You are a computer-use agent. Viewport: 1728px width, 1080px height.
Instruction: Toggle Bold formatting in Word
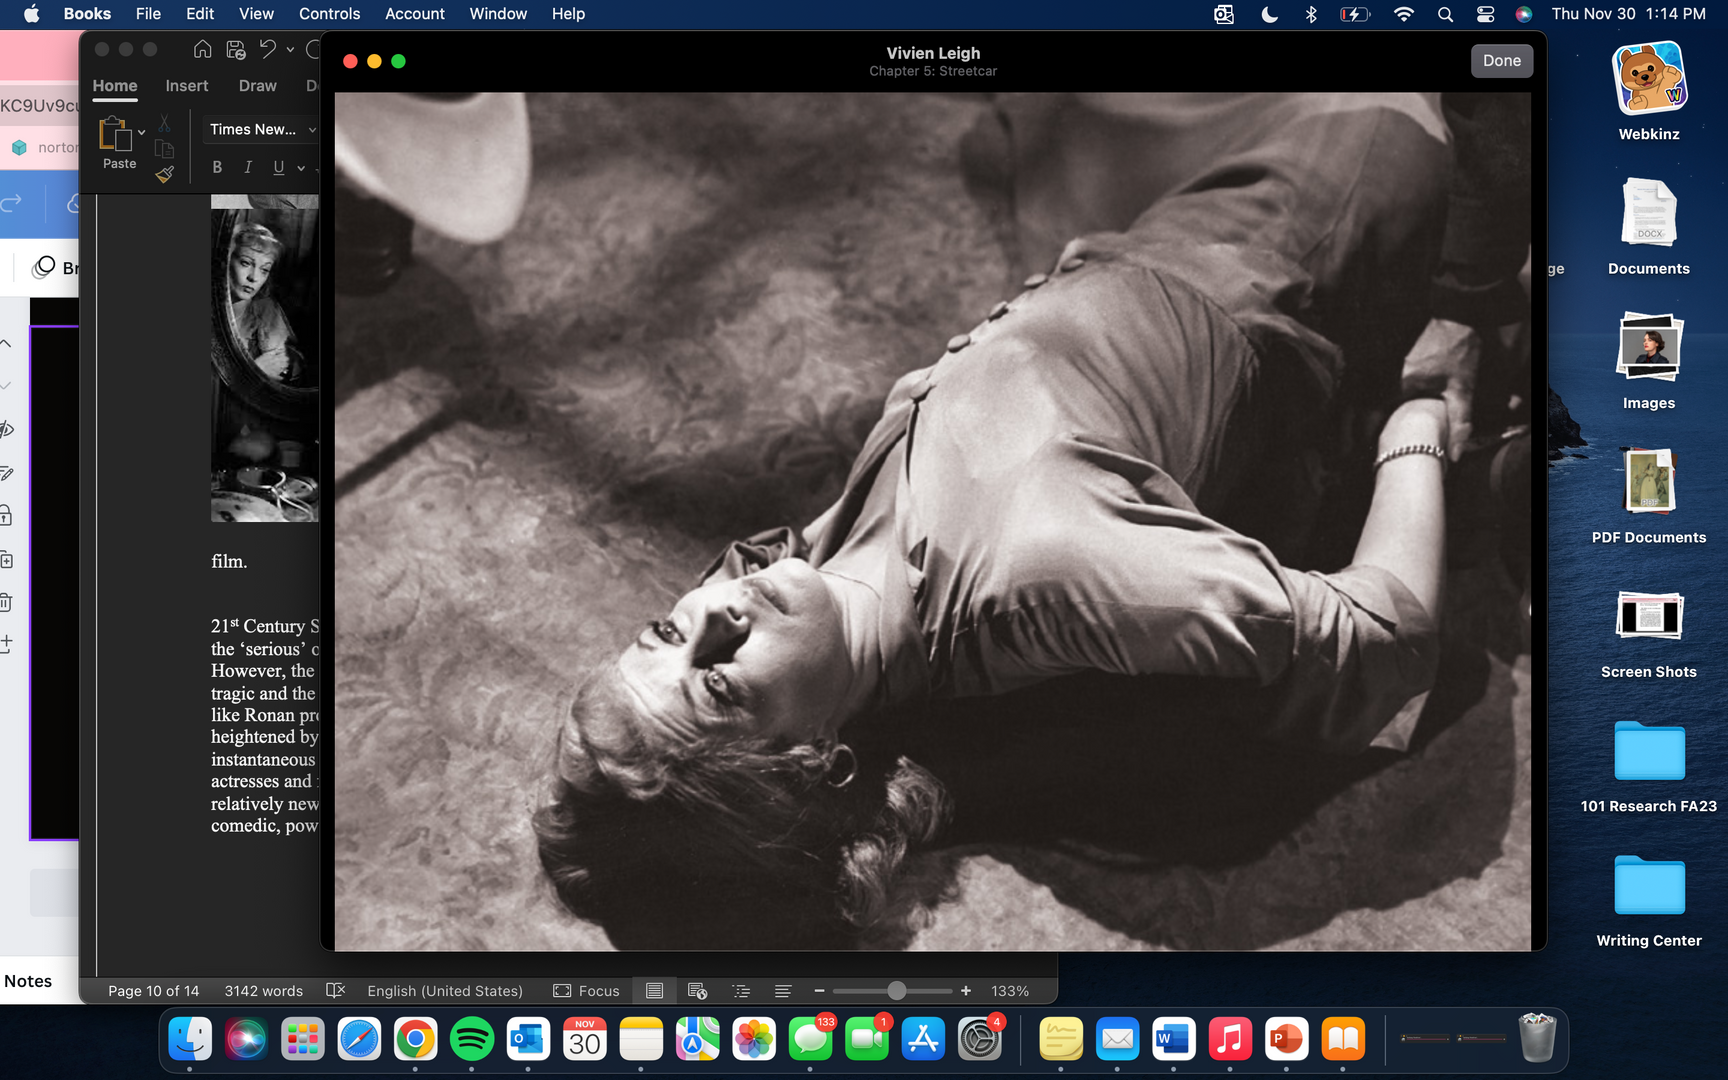point(217,167)
